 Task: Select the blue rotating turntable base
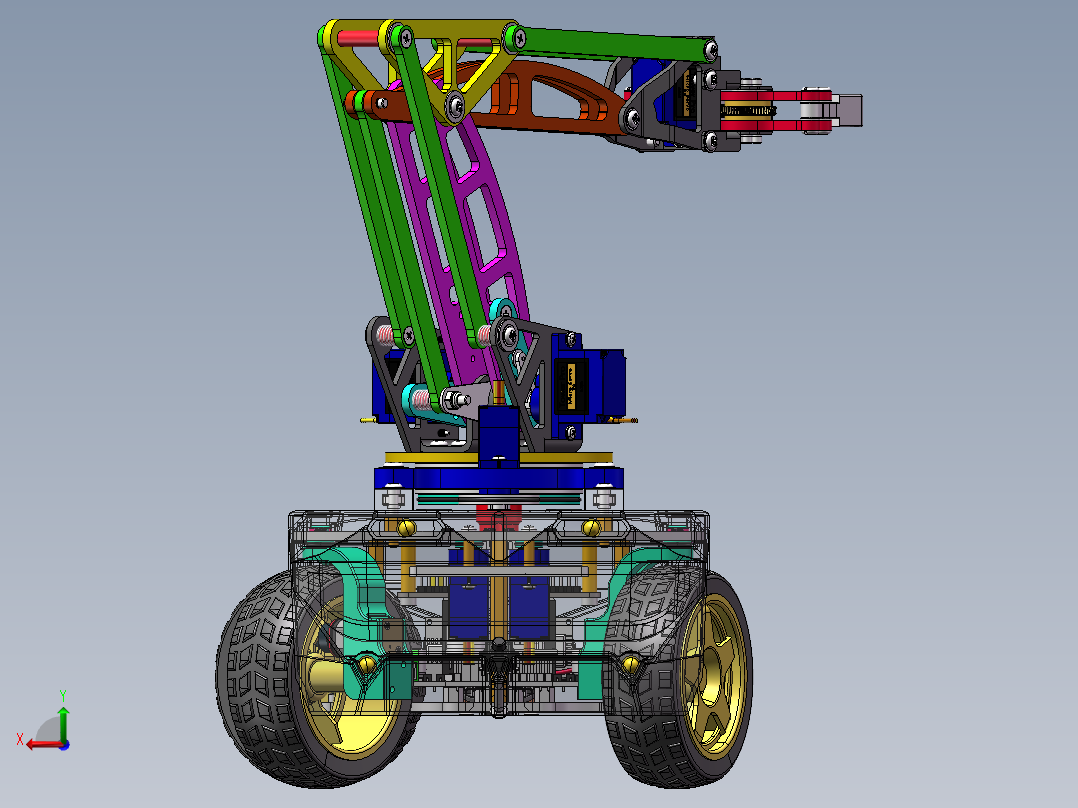pyautogui.click(x=498, y=477)
